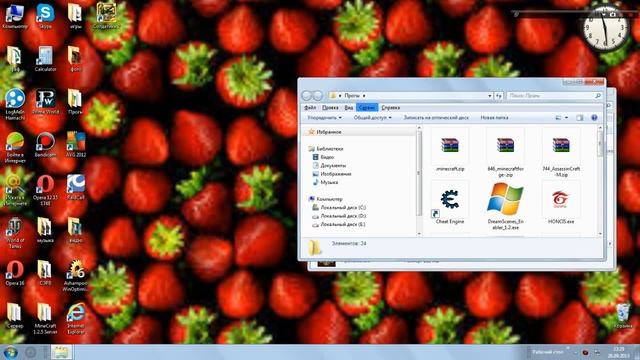This screenshot has height=360, width=640.
Task: Open the Ashampoo WinOptimizer shortcut
Action: point(76,276)
